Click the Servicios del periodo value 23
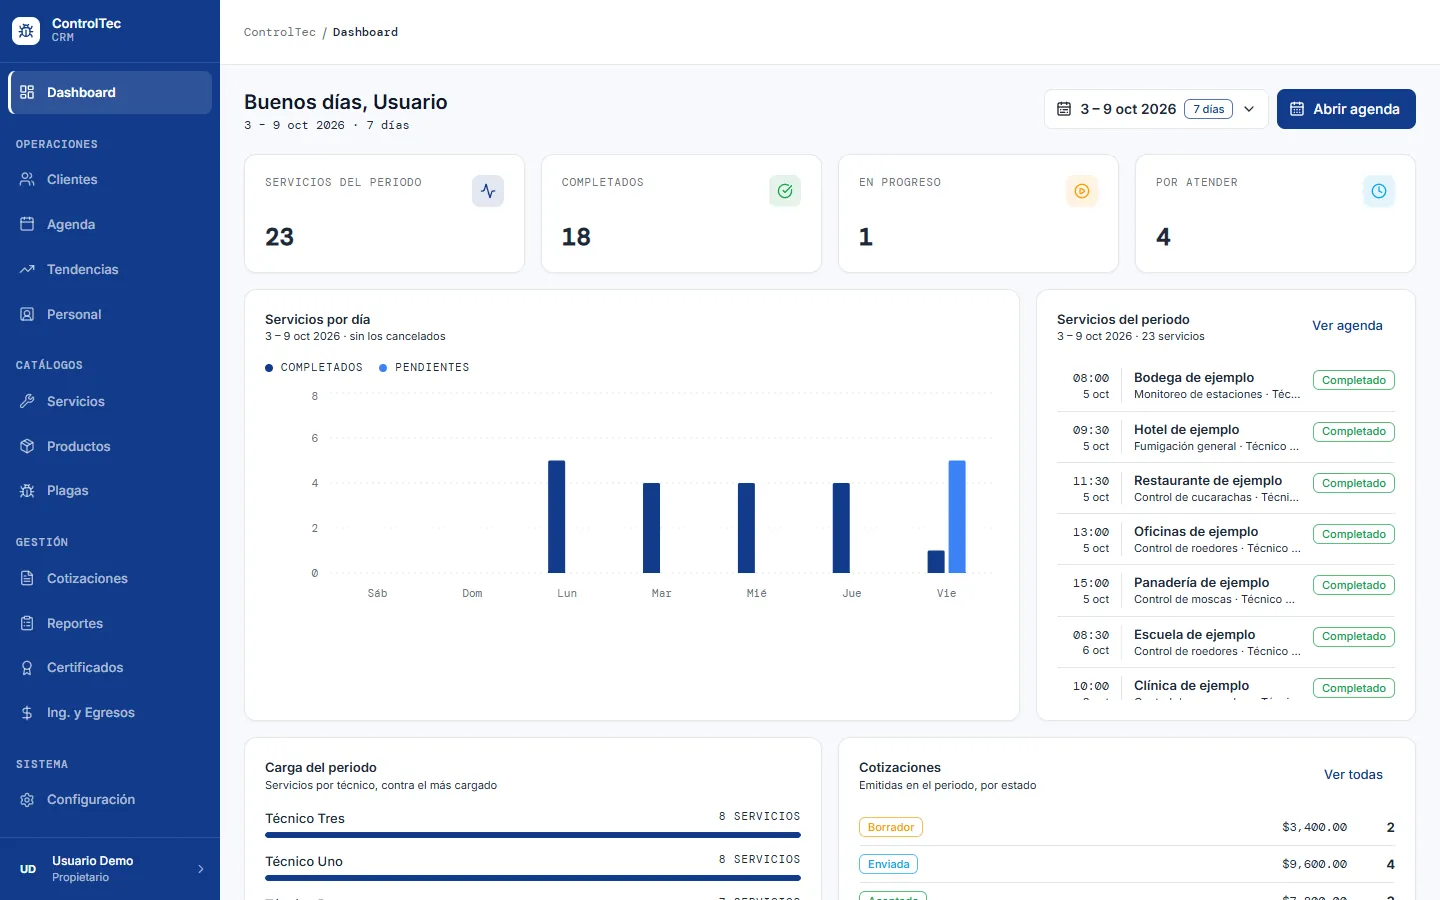The image size is (1440, 900). point(279,237)
